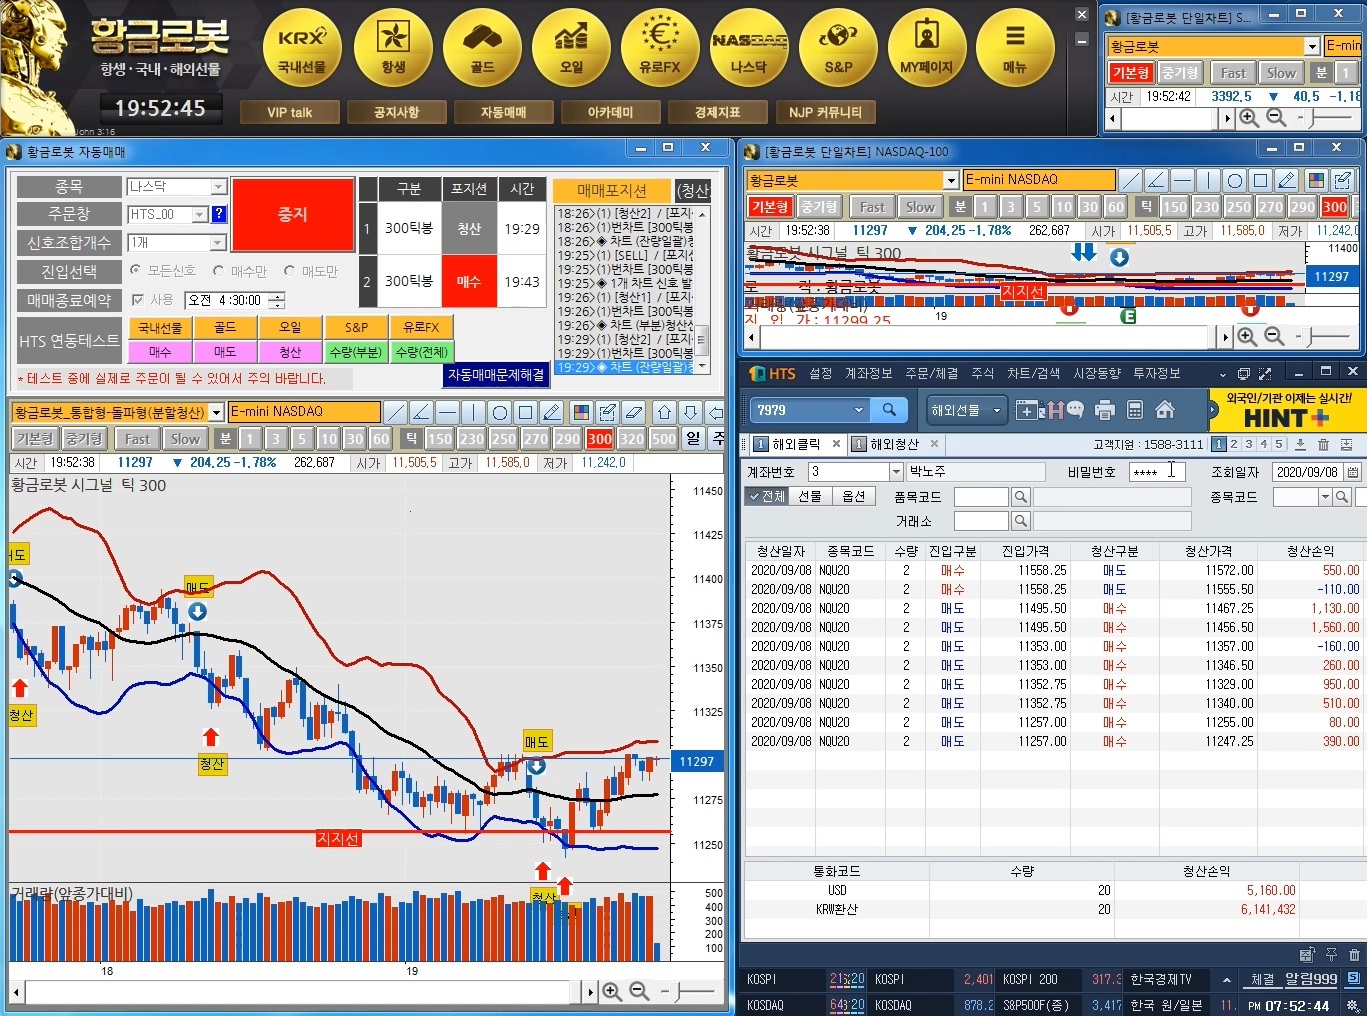Toggle the 옵션 filter in HTS

click(853, 496)
